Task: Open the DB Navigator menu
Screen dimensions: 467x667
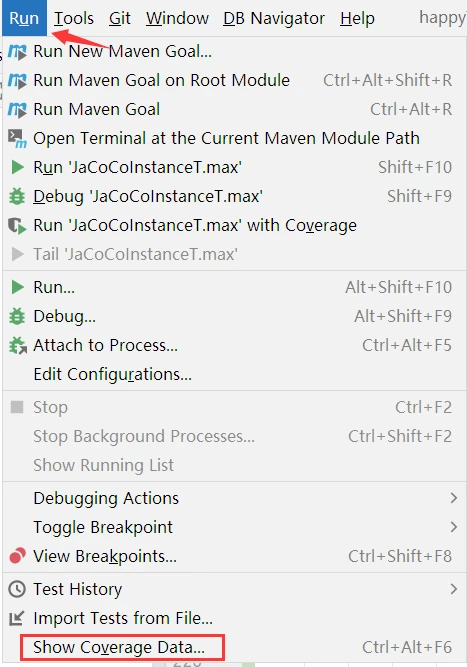Action: [274, 18]
